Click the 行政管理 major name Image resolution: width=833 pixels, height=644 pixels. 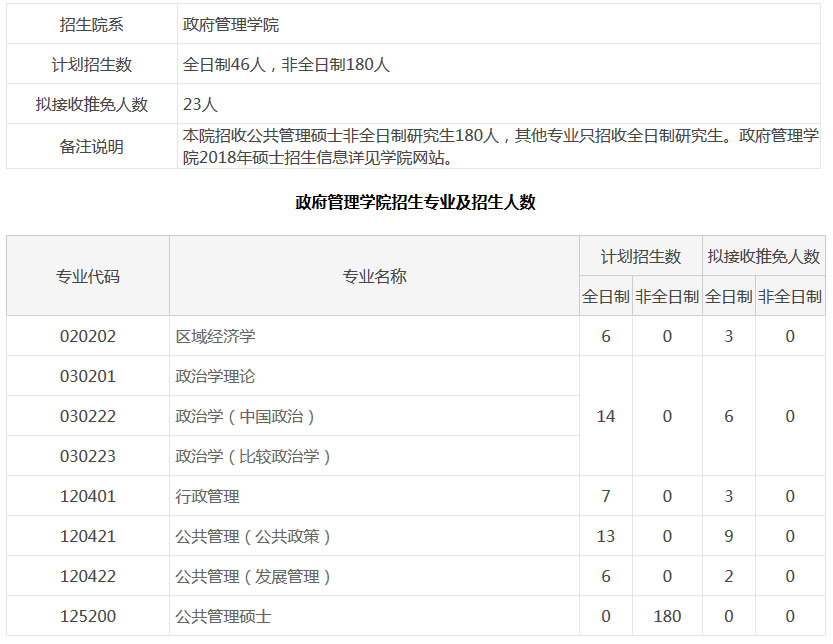208,496
